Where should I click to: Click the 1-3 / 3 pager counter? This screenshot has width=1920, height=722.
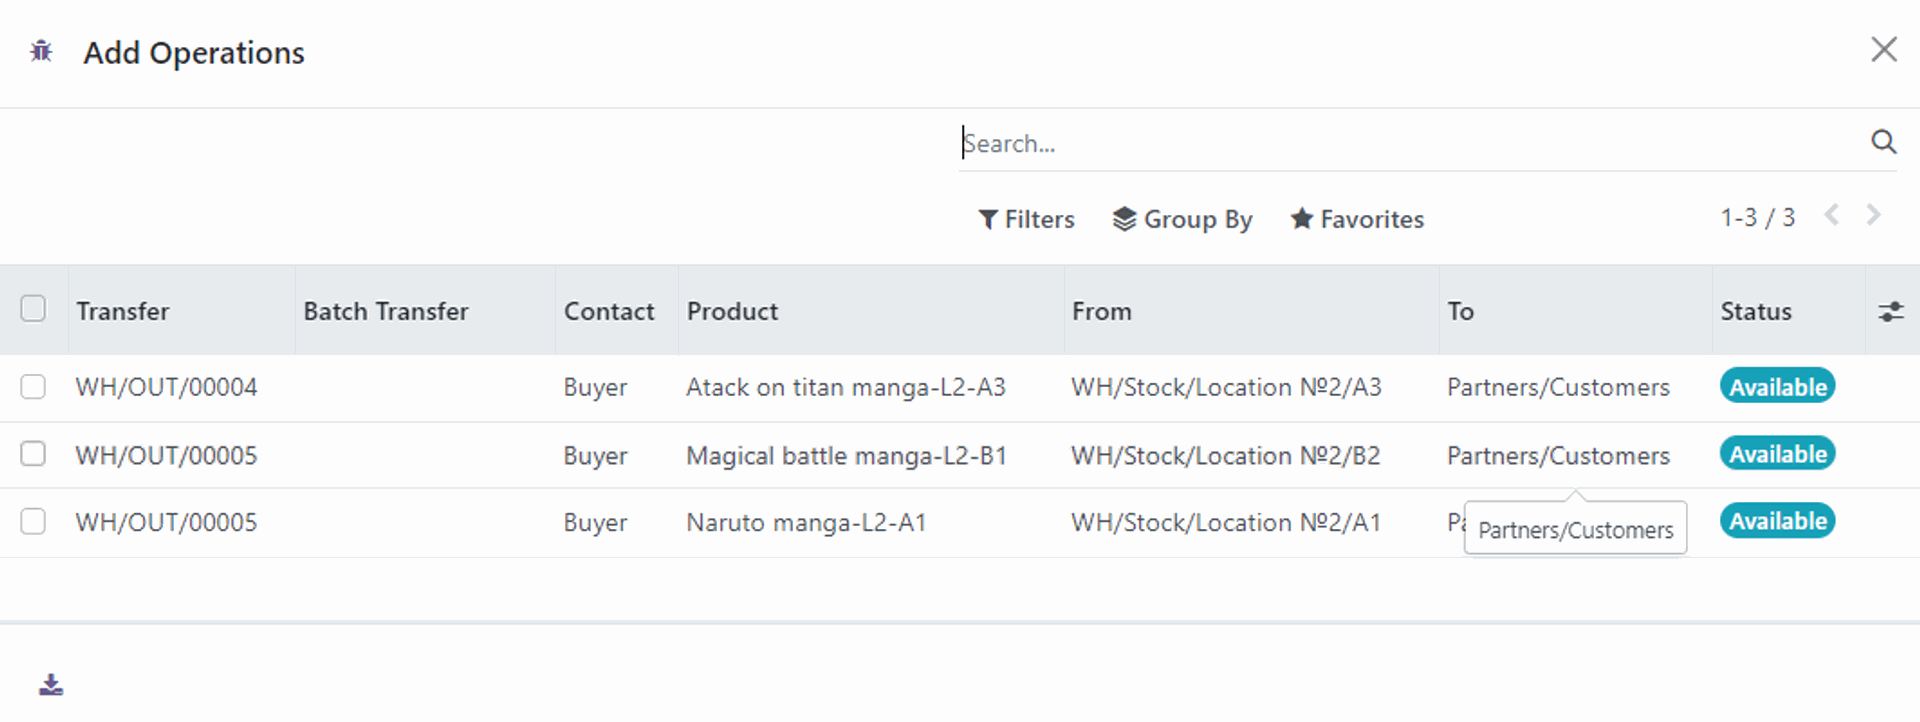(x=1757, y=218)
